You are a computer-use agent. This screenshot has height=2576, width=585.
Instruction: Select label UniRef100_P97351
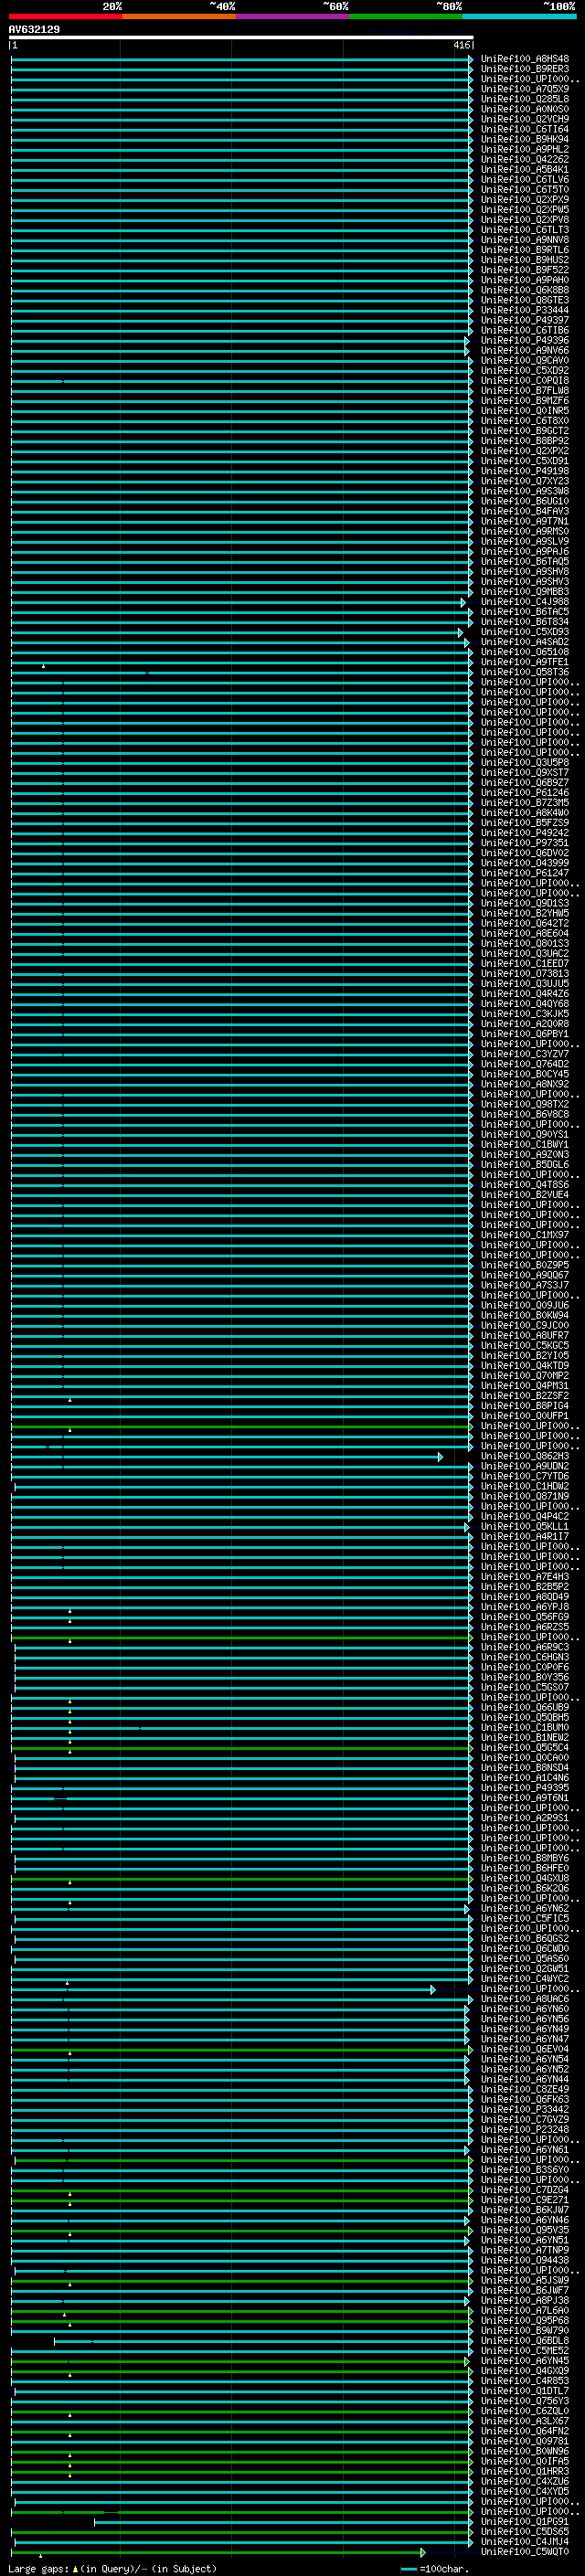pos(525,843)
